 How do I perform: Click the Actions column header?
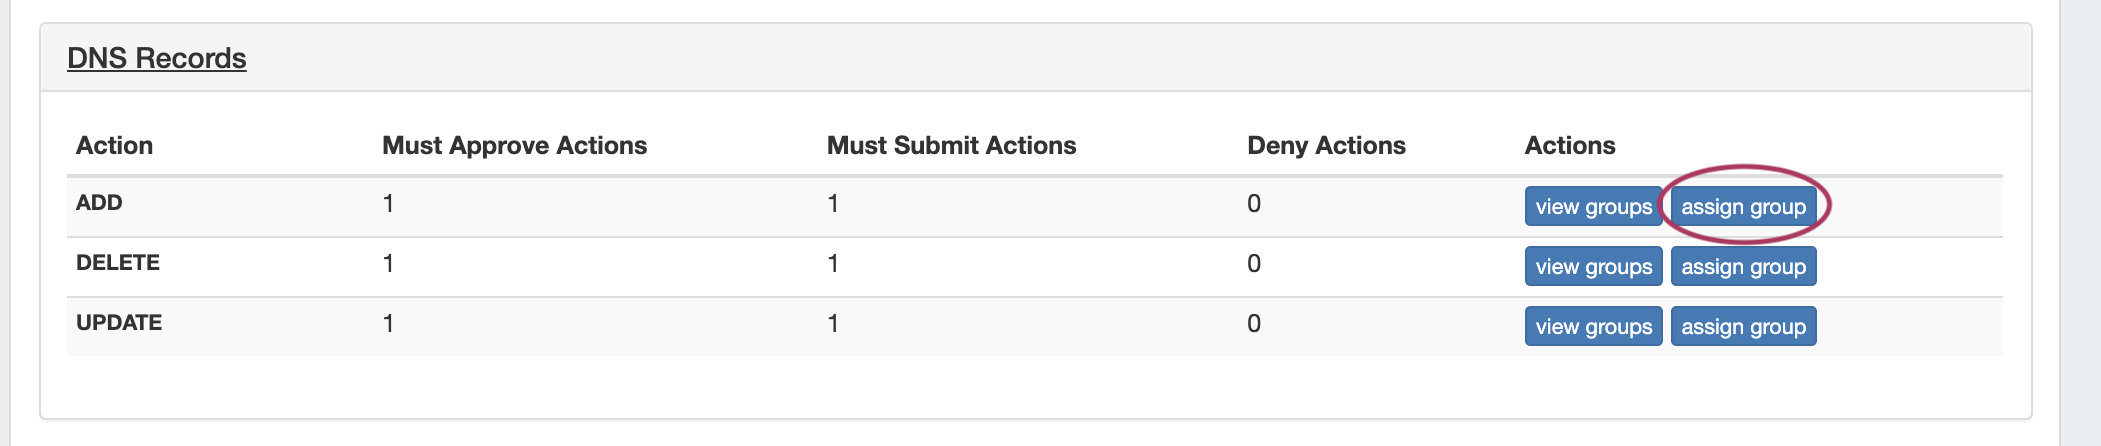pos(1570,146)
